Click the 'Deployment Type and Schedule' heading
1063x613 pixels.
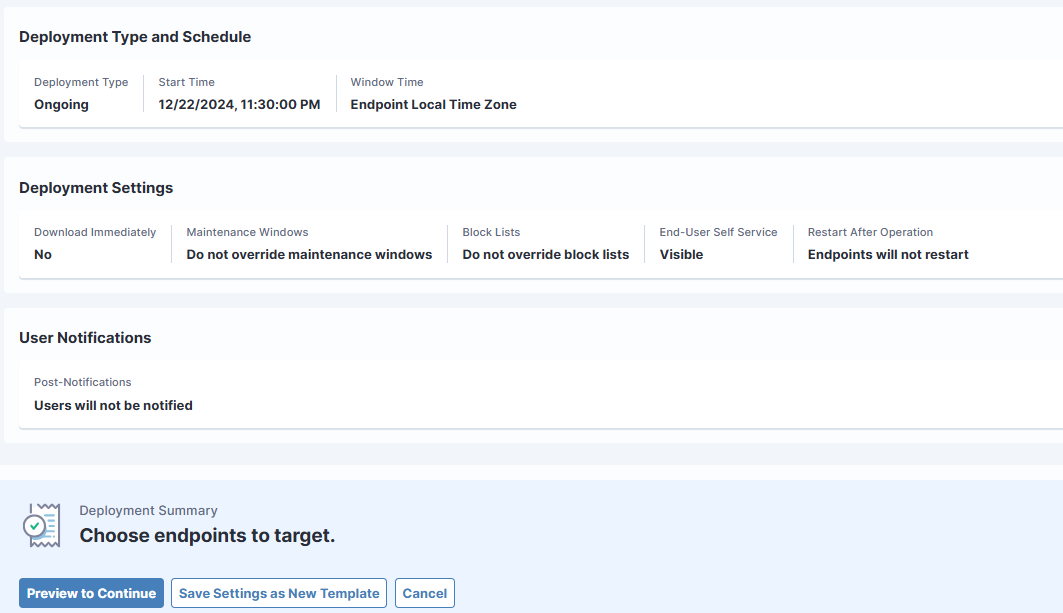pos(135,37)
